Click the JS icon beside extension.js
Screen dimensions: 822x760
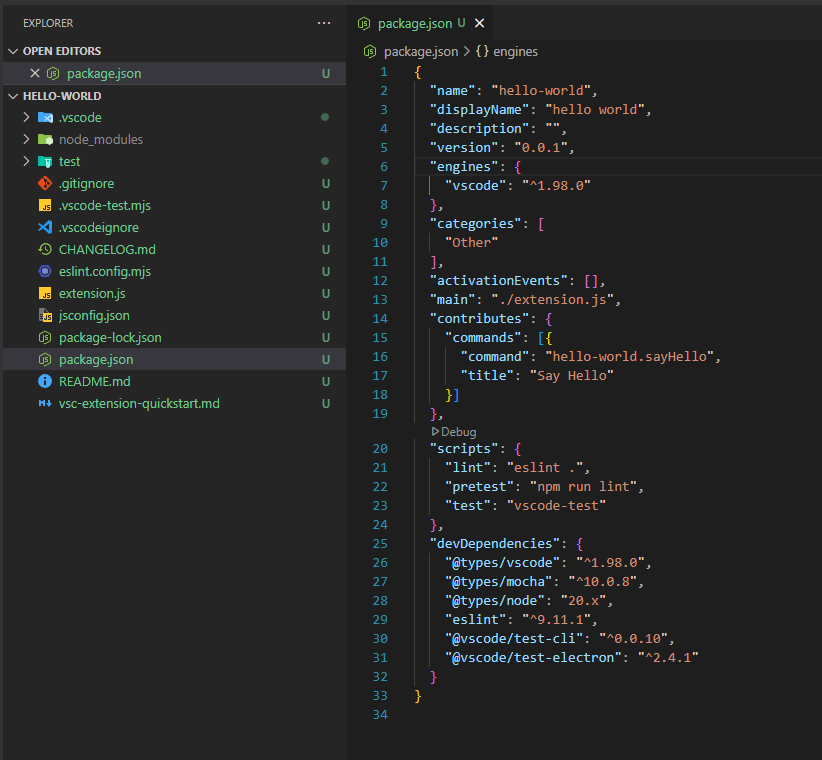tap(45, 294)
